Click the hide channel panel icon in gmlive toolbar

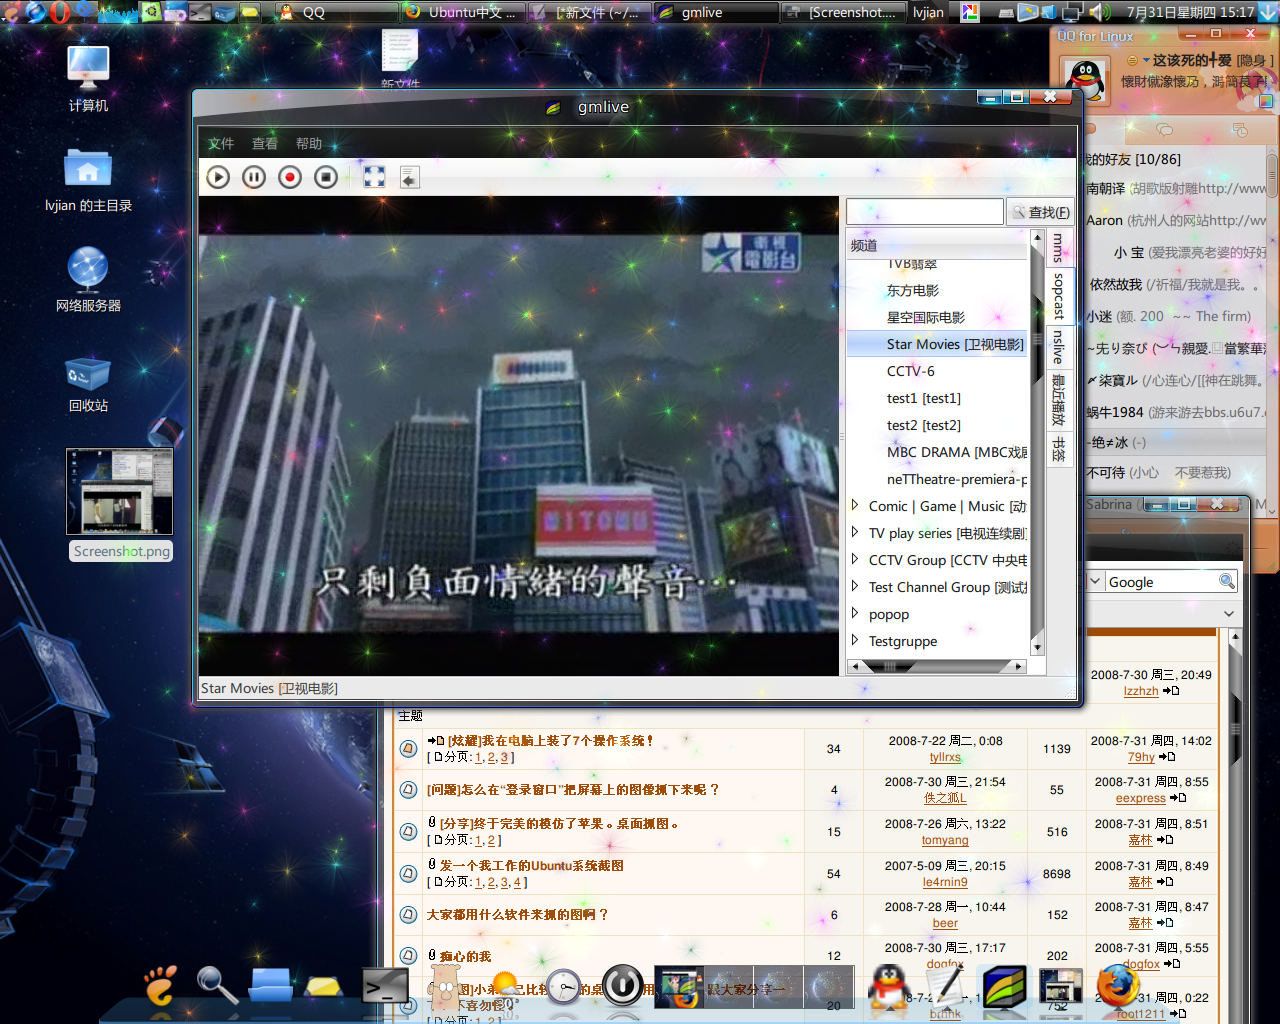point(409,177)
